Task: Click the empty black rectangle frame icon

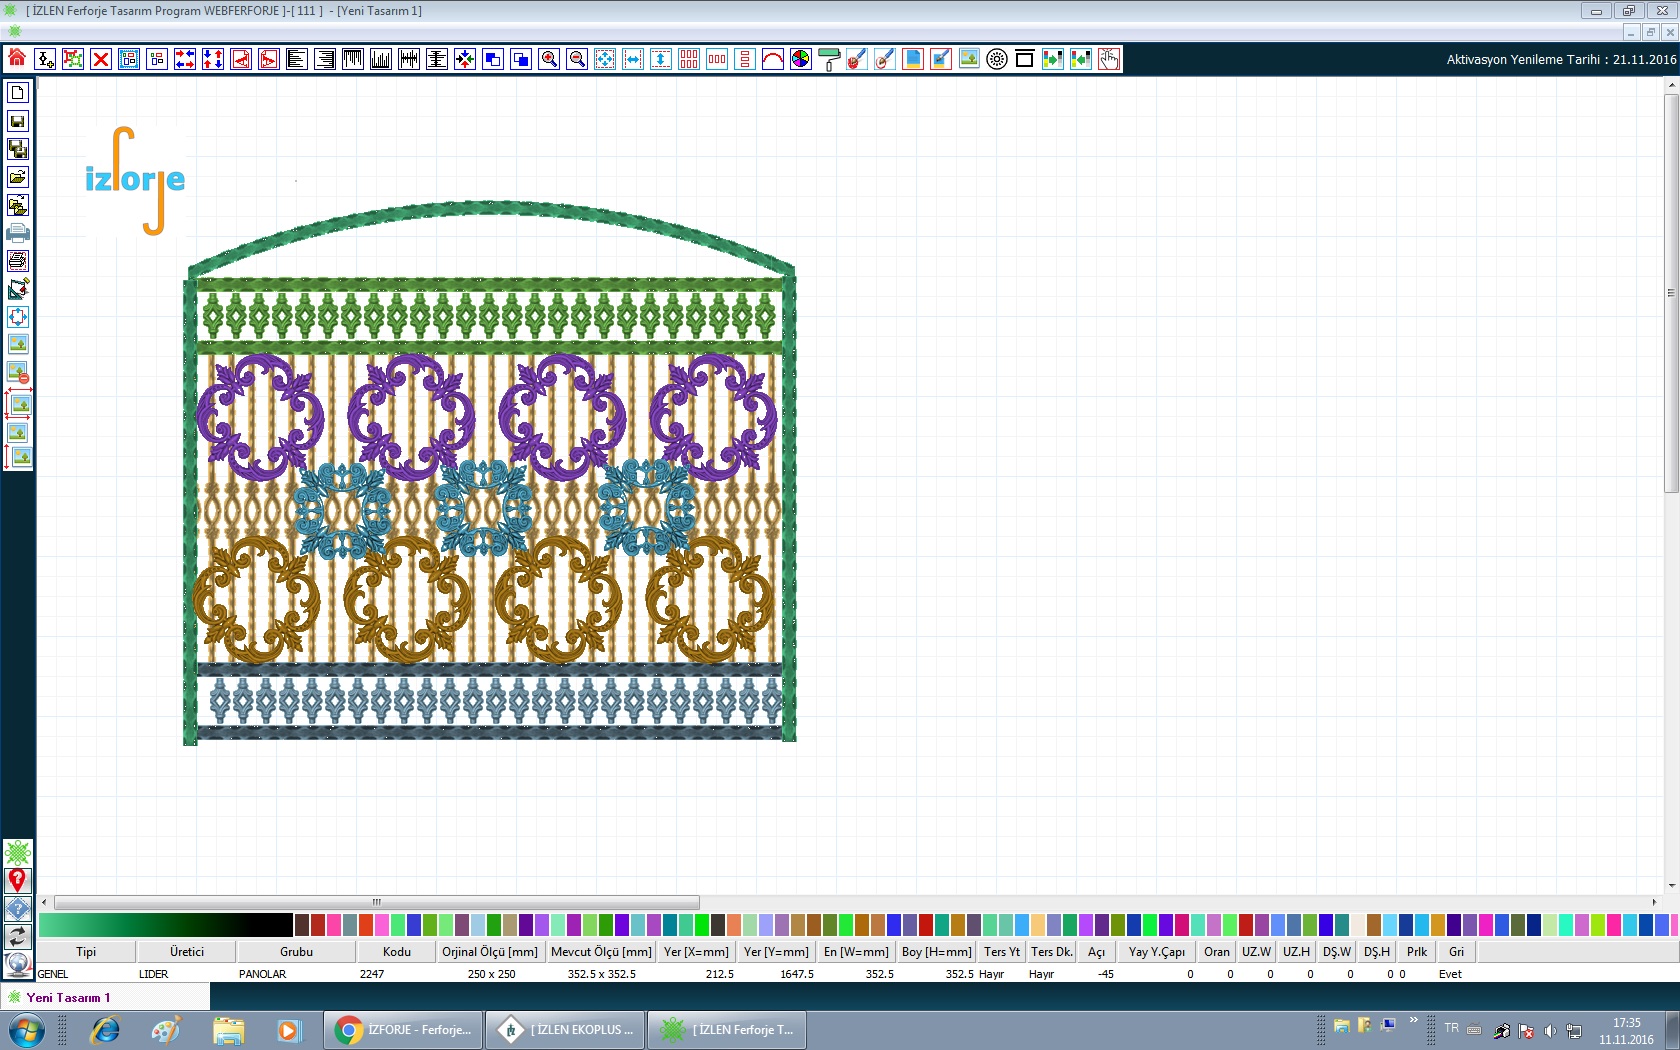Action: tap(1025, 59)
